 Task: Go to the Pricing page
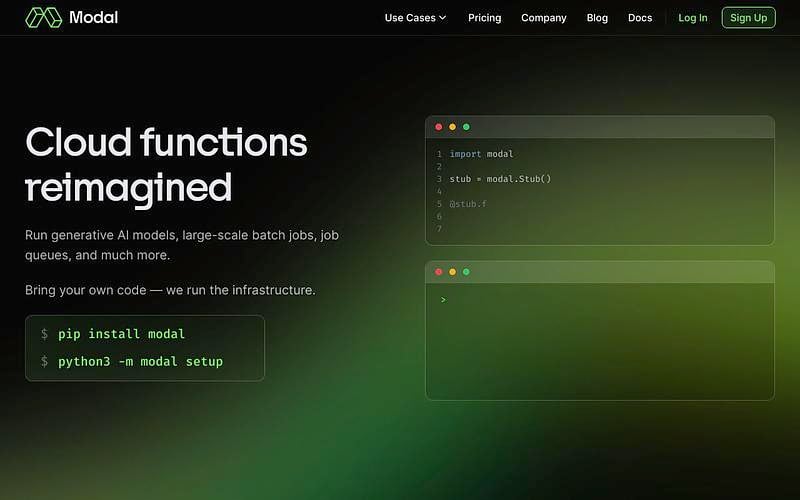coord(485,18)
